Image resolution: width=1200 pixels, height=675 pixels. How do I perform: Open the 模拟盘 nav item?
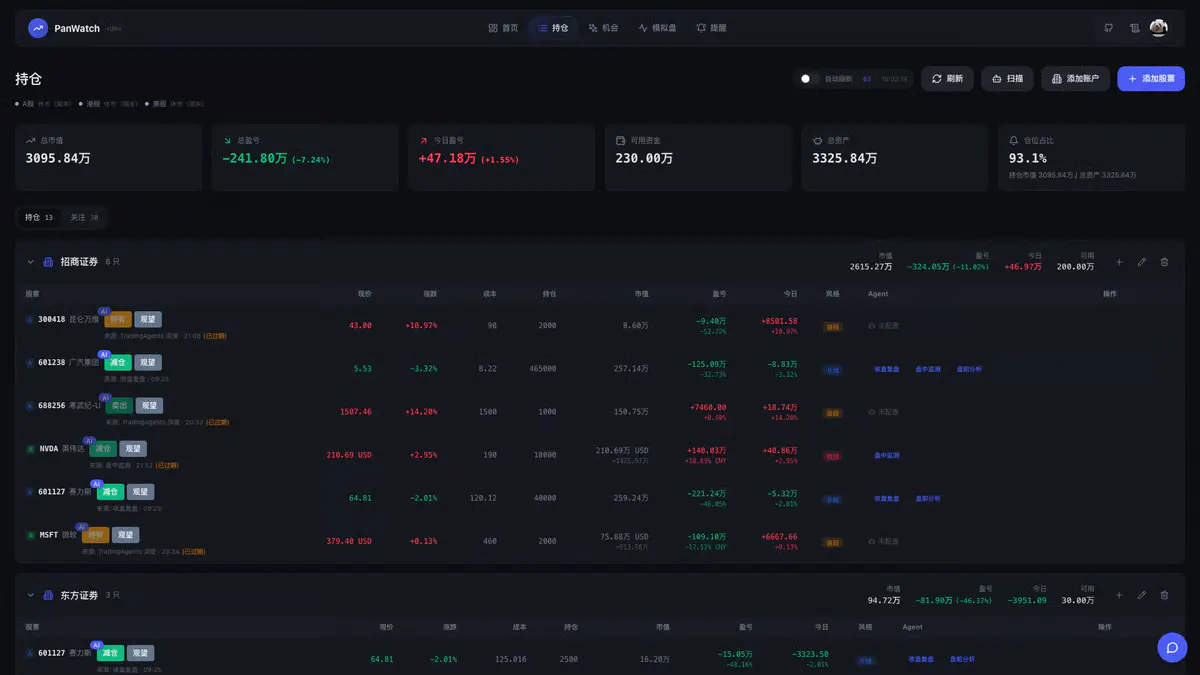pyautogui.click(x=657, y=28)
